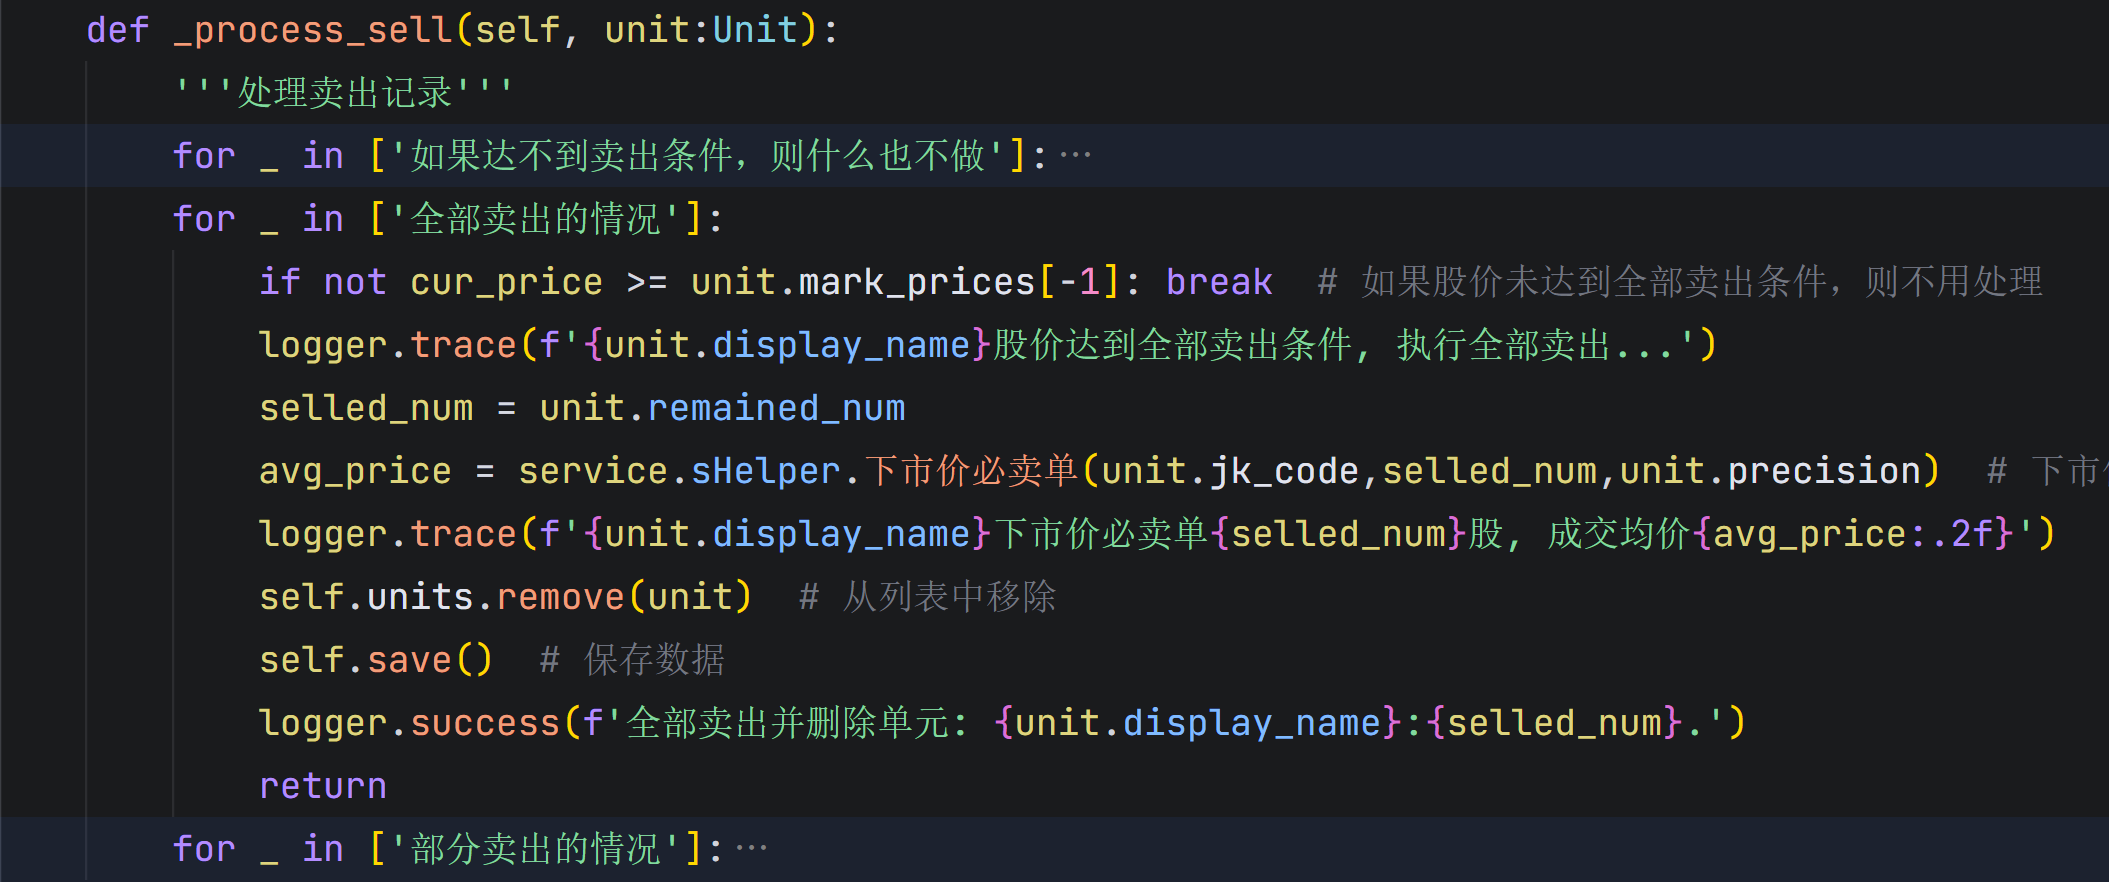Click '全部卖出并删除单元' in success message
Screen dimensions: 2109x882
[x=788, y=723]
